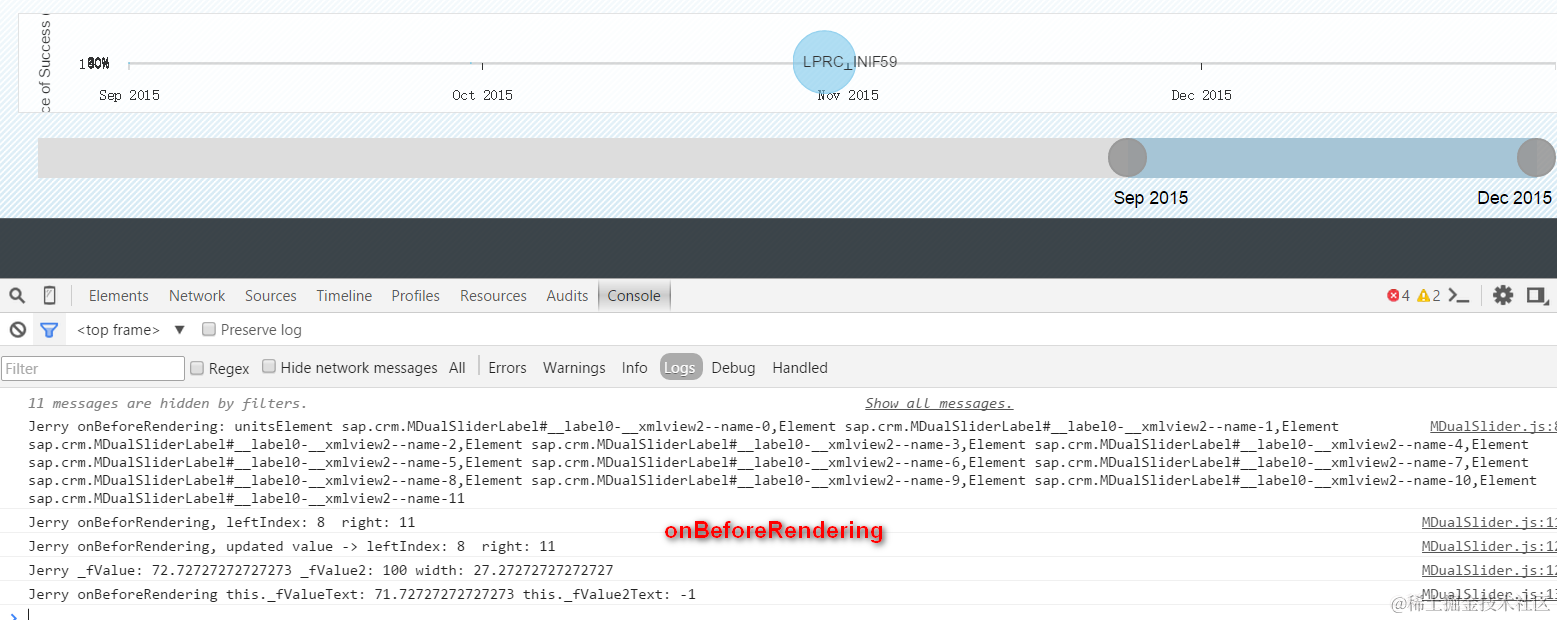Click Show all messages link
Screen dimensions: 1557x620
pyautogui.click(x=939, y=403)
